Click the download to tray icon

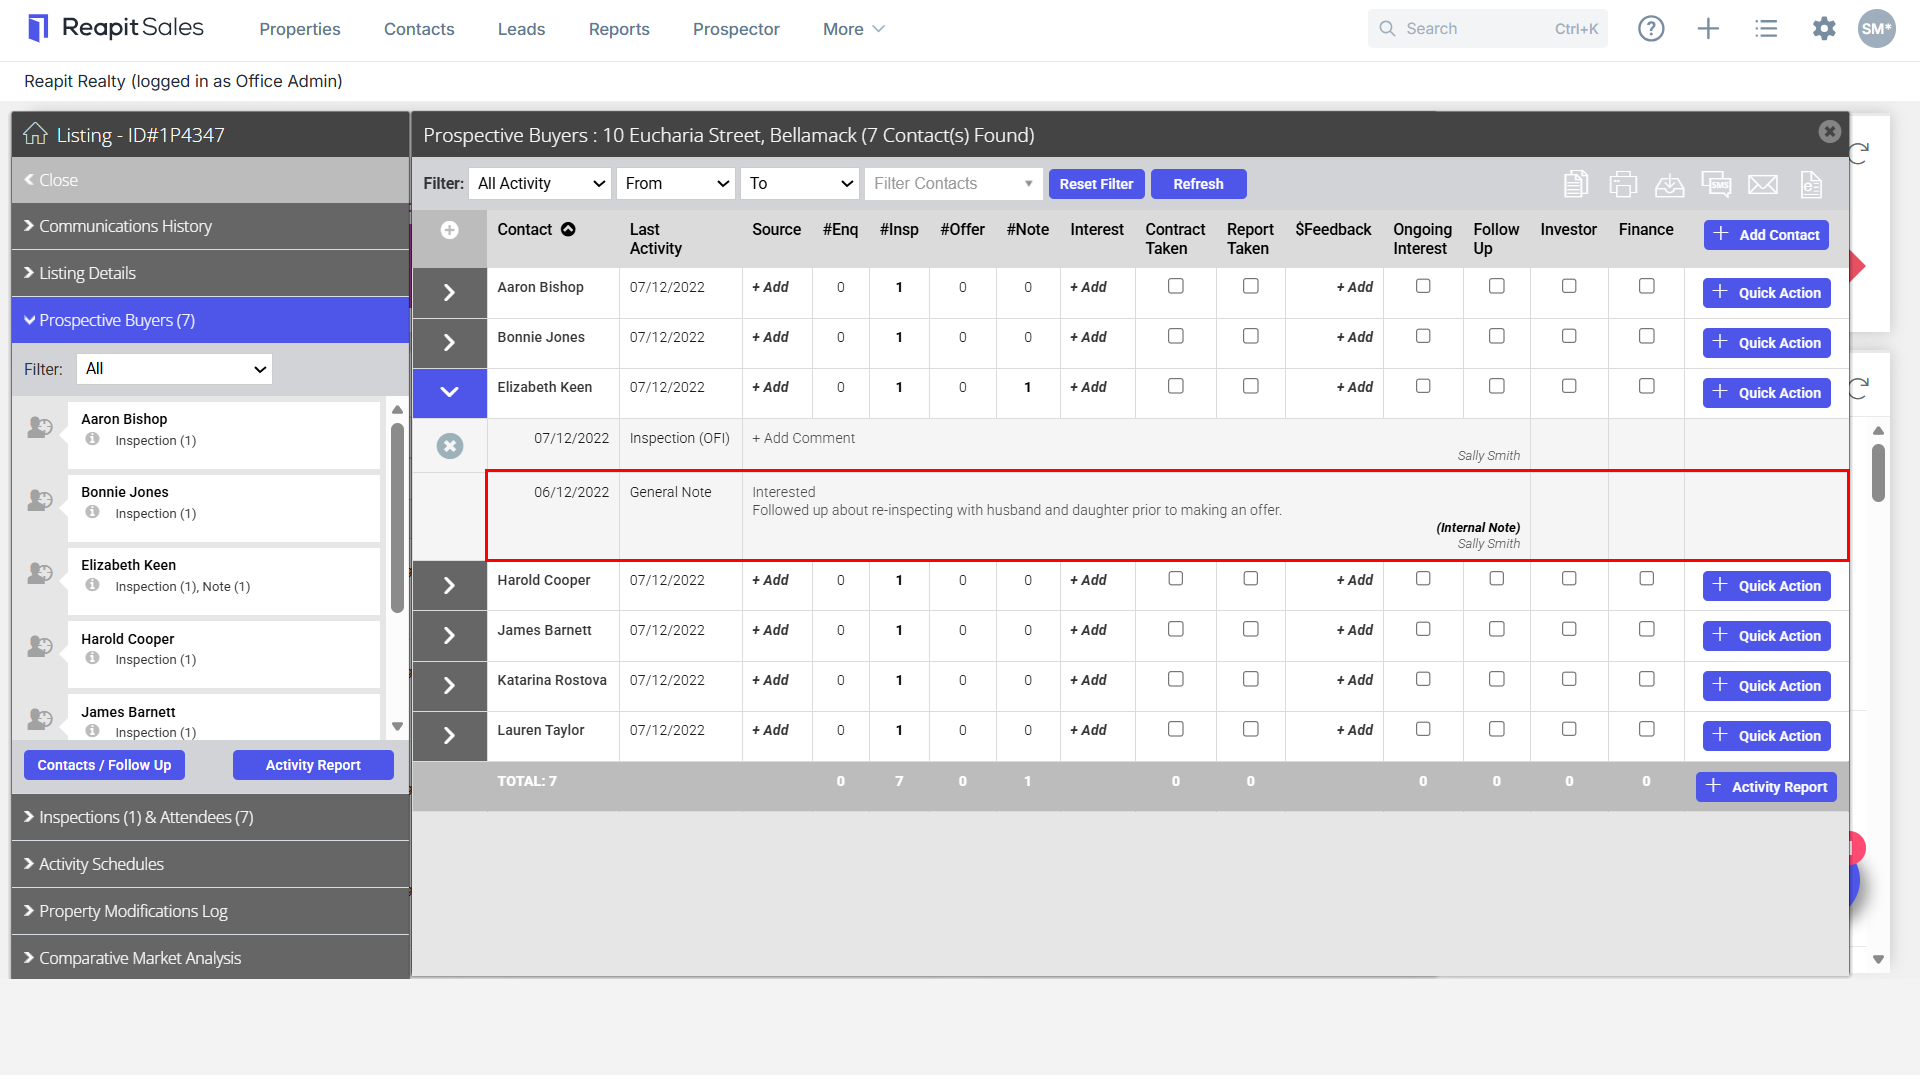(1669, 184)
